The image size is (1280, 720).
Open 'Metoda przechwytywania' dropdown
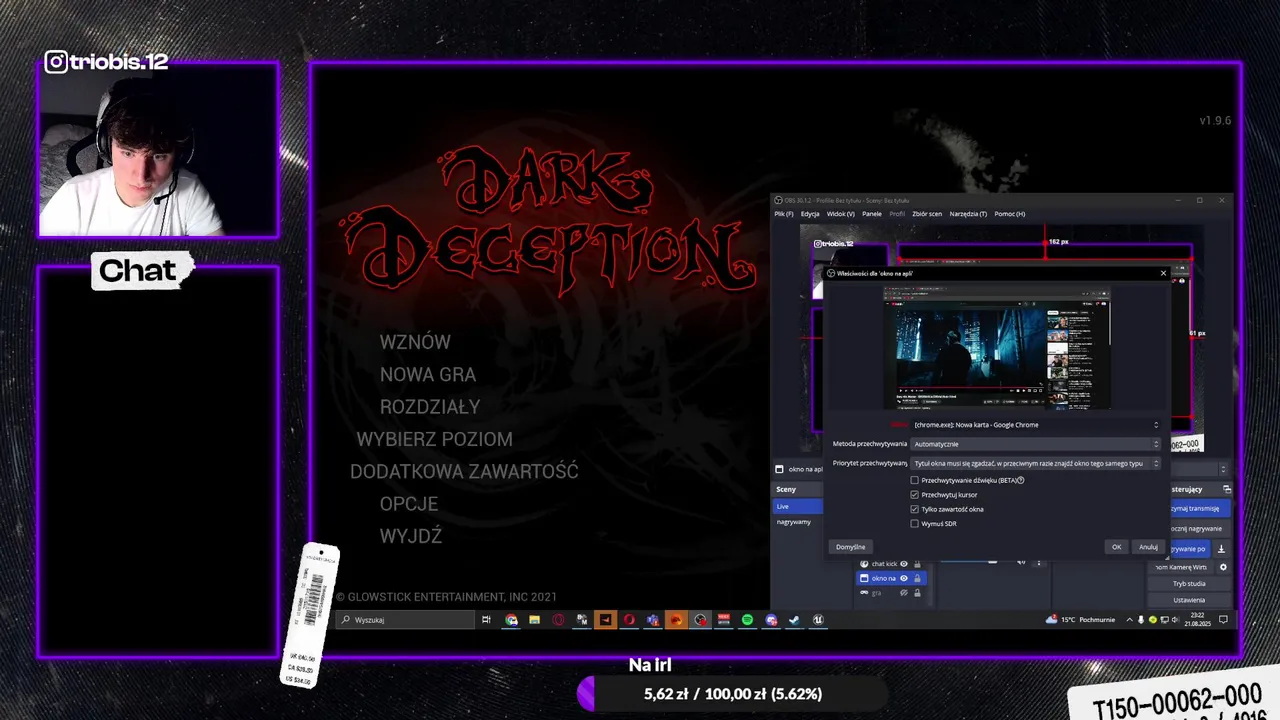(1035, 444)
